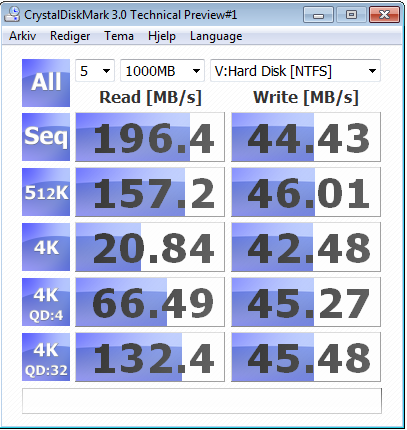Run the 4K random test
The width and height of the screenshot is (407, 430).
[x=46, y=247]
